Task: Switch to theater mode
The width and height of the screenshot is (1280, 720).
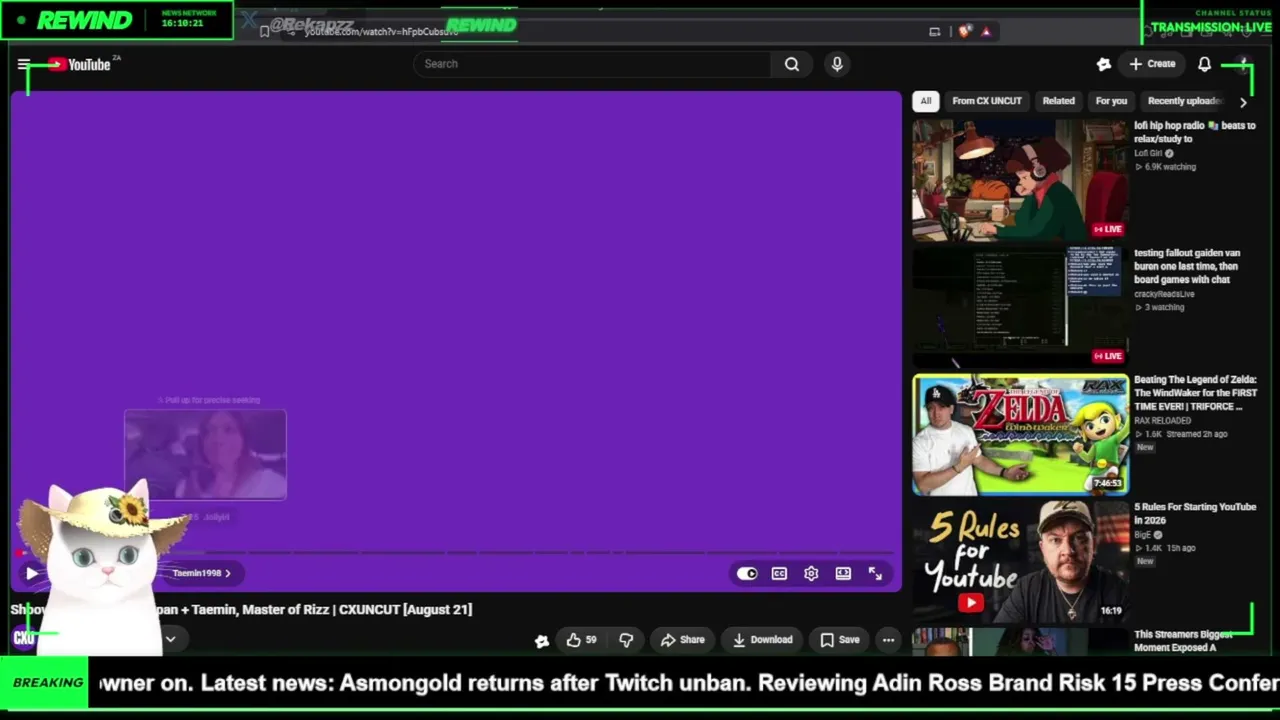Action: coord(843,573)
